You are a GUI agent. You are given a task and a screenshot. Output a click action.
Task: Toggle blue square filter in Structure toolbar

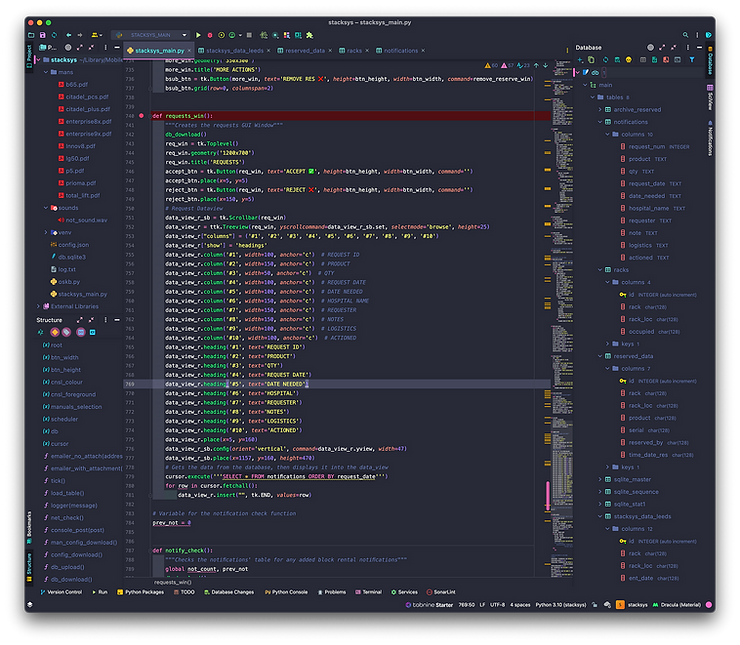(92, 332)
